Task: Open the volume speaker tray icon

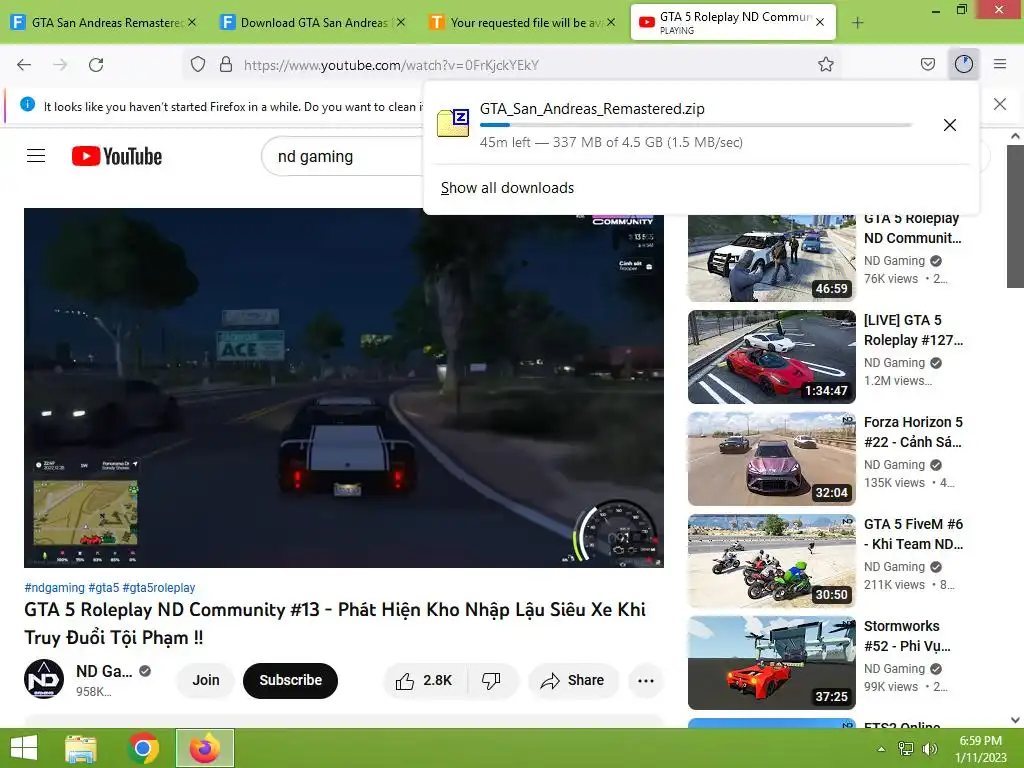Action: coord(929,749)
